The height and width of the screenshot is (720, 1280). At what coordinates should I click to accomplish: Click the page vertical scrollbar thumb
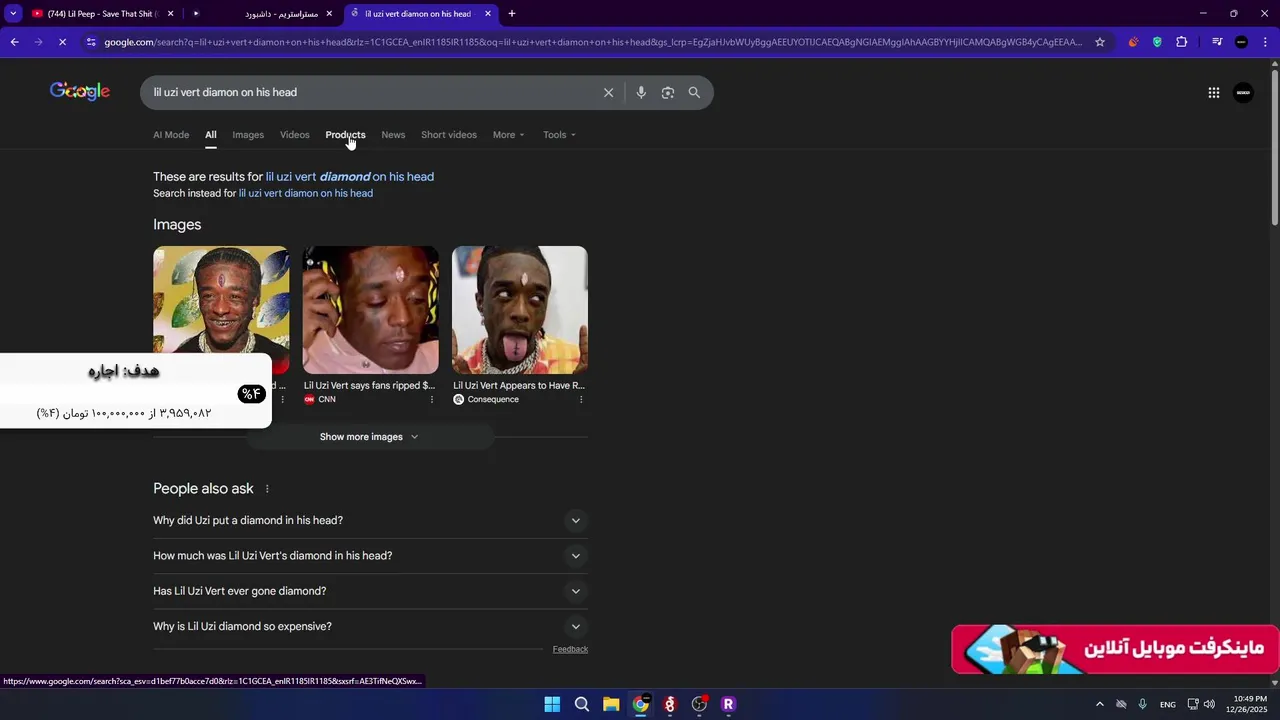1274,147
